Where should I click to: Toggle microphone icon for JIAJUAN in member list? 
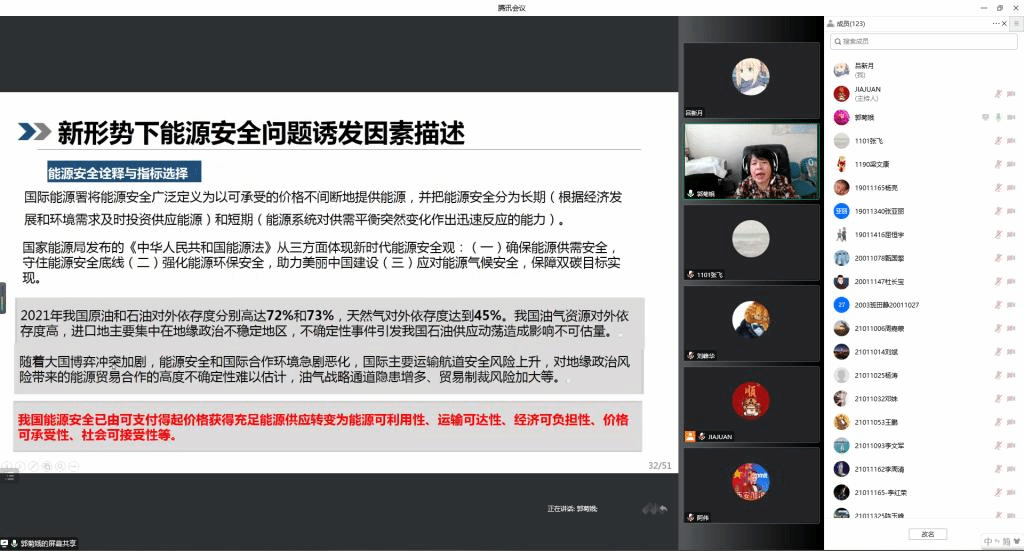coord(997,93)
